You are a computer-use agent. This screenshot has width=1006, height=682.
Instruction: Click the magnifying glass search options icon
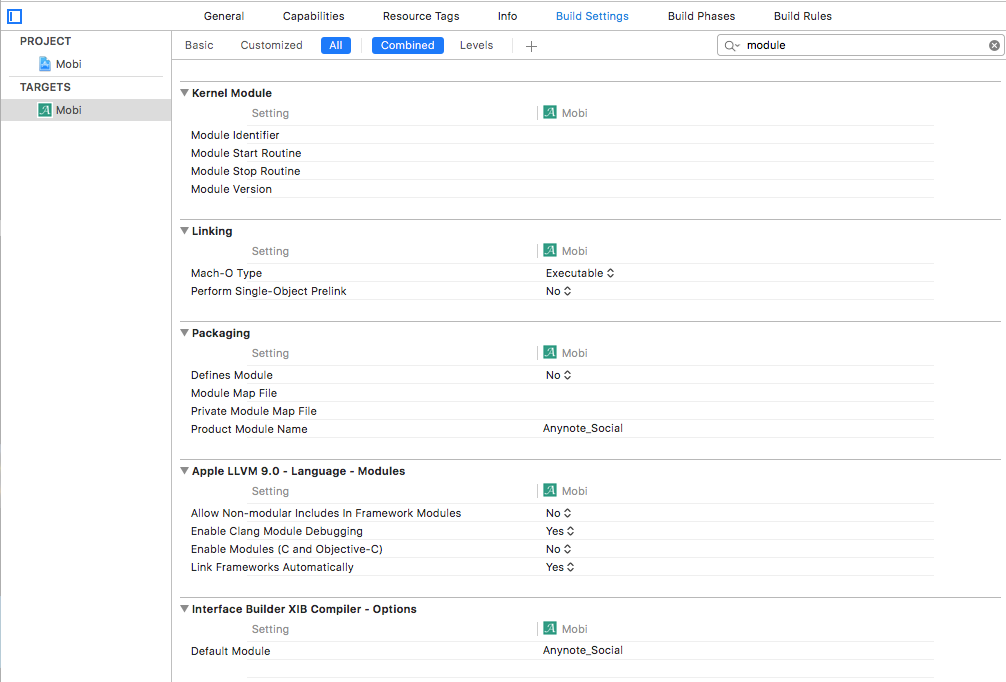[x=732, y=46]
